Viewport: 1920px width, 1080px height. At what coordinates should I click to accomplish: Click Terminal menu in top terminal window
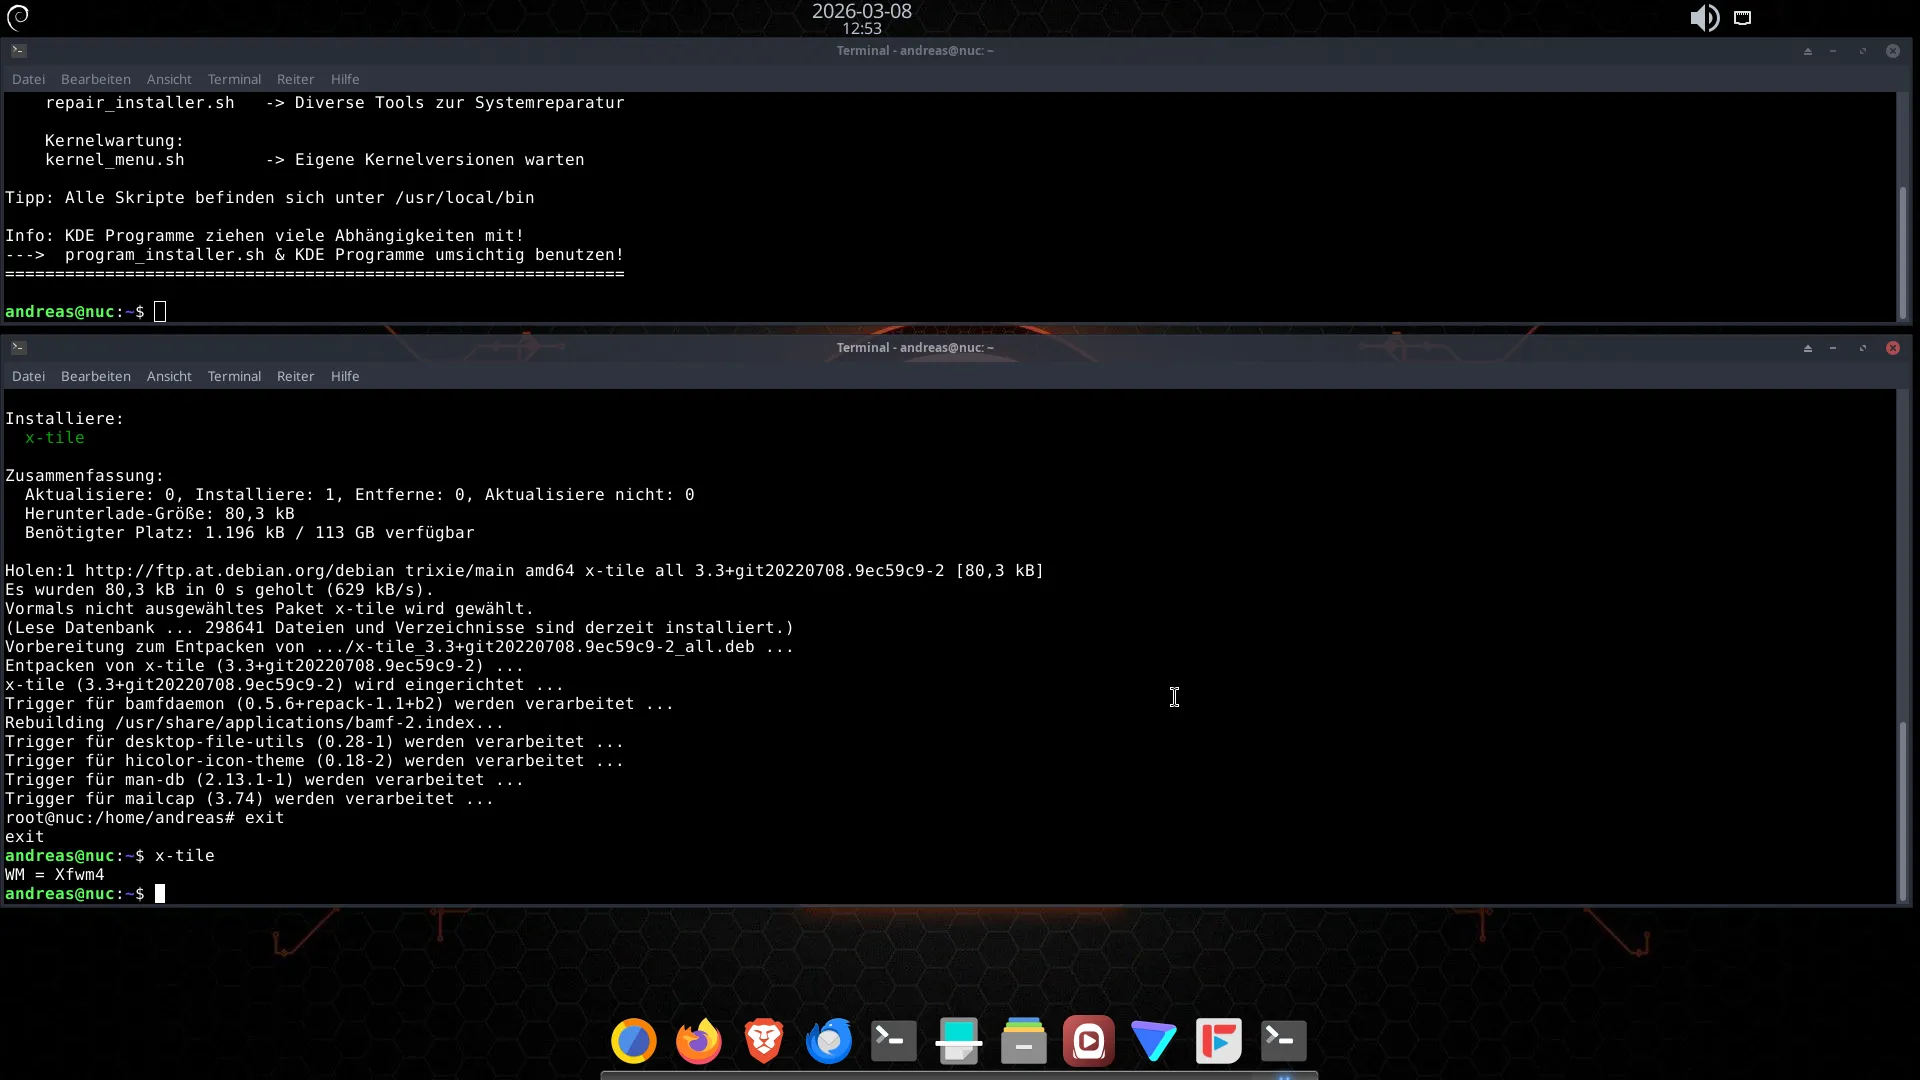(x=234, y=79)
